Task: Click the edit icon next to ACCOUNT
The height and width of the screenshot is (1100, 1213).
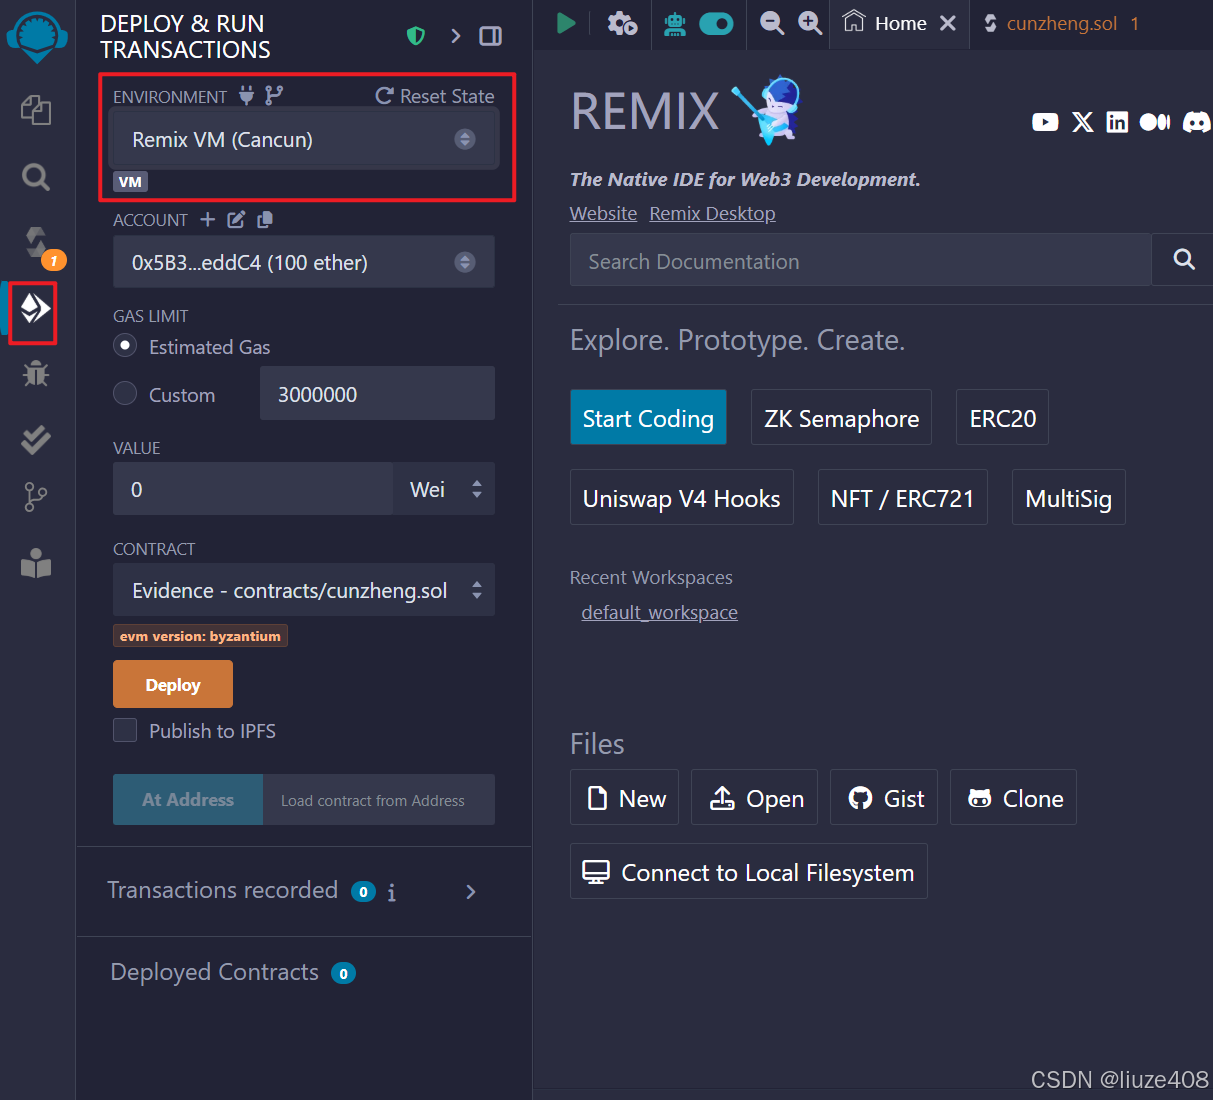Action: coord(236,219)
